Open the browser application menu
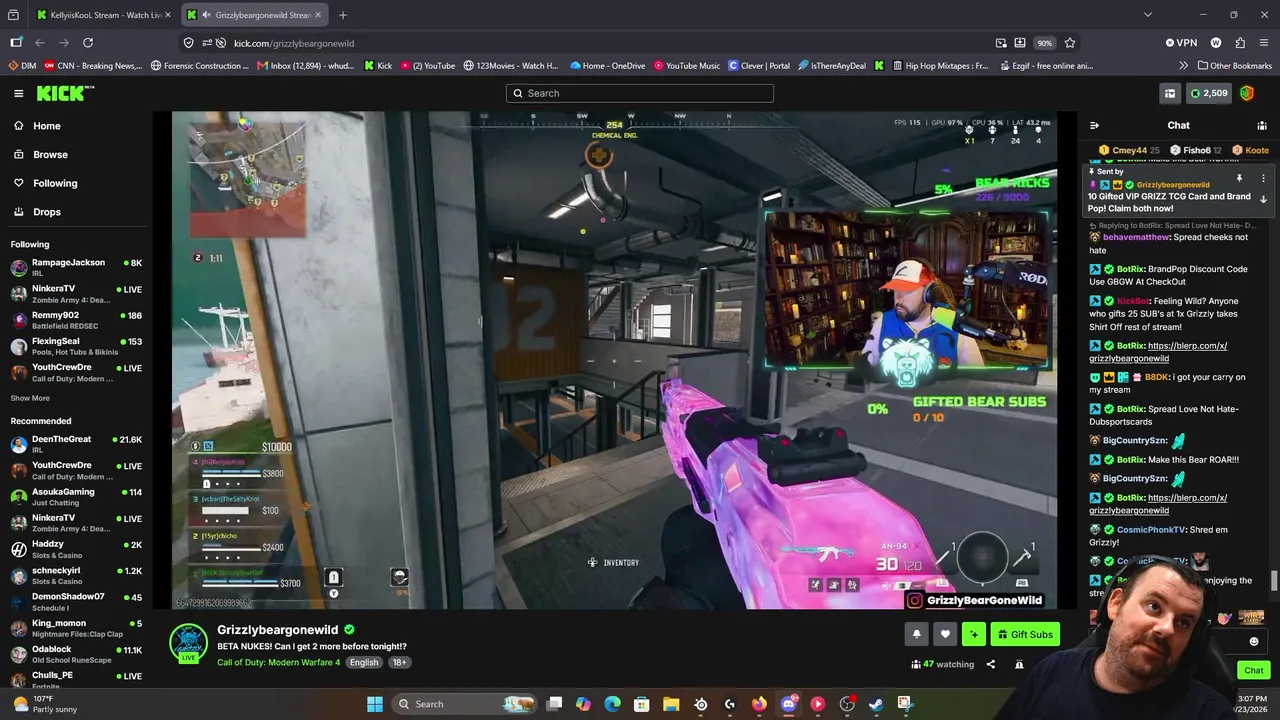The image size is (1280, 720). 1264,43
